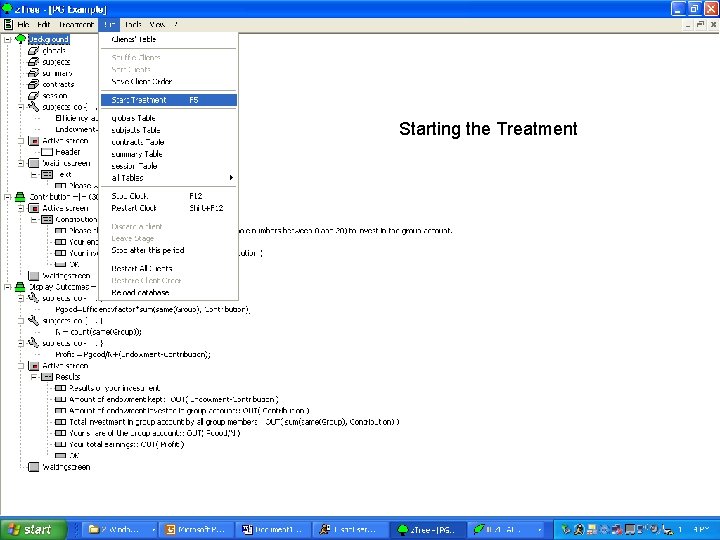
Task: Select the session table icon
Action: [x=33, y=96]
